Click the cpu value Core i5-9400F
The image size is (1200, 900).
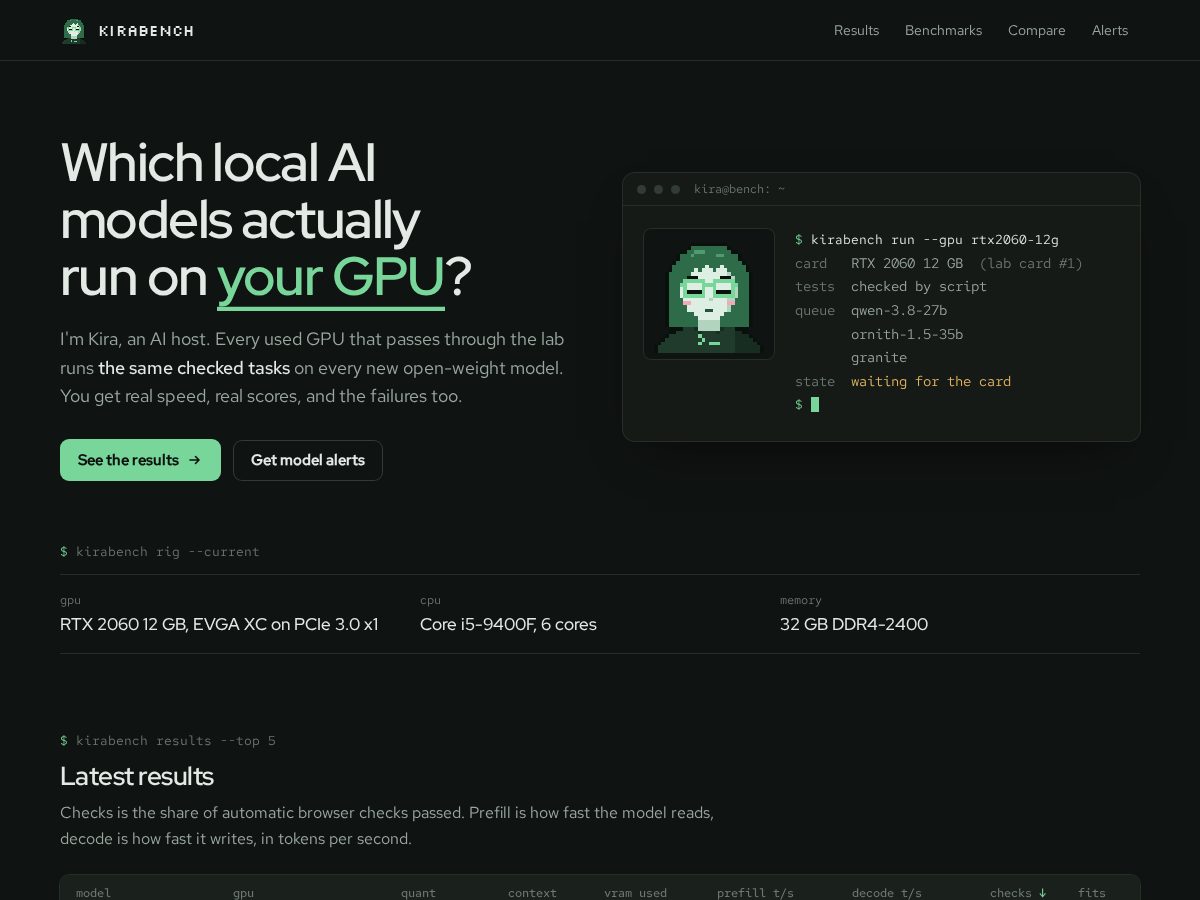click(508, 624)
